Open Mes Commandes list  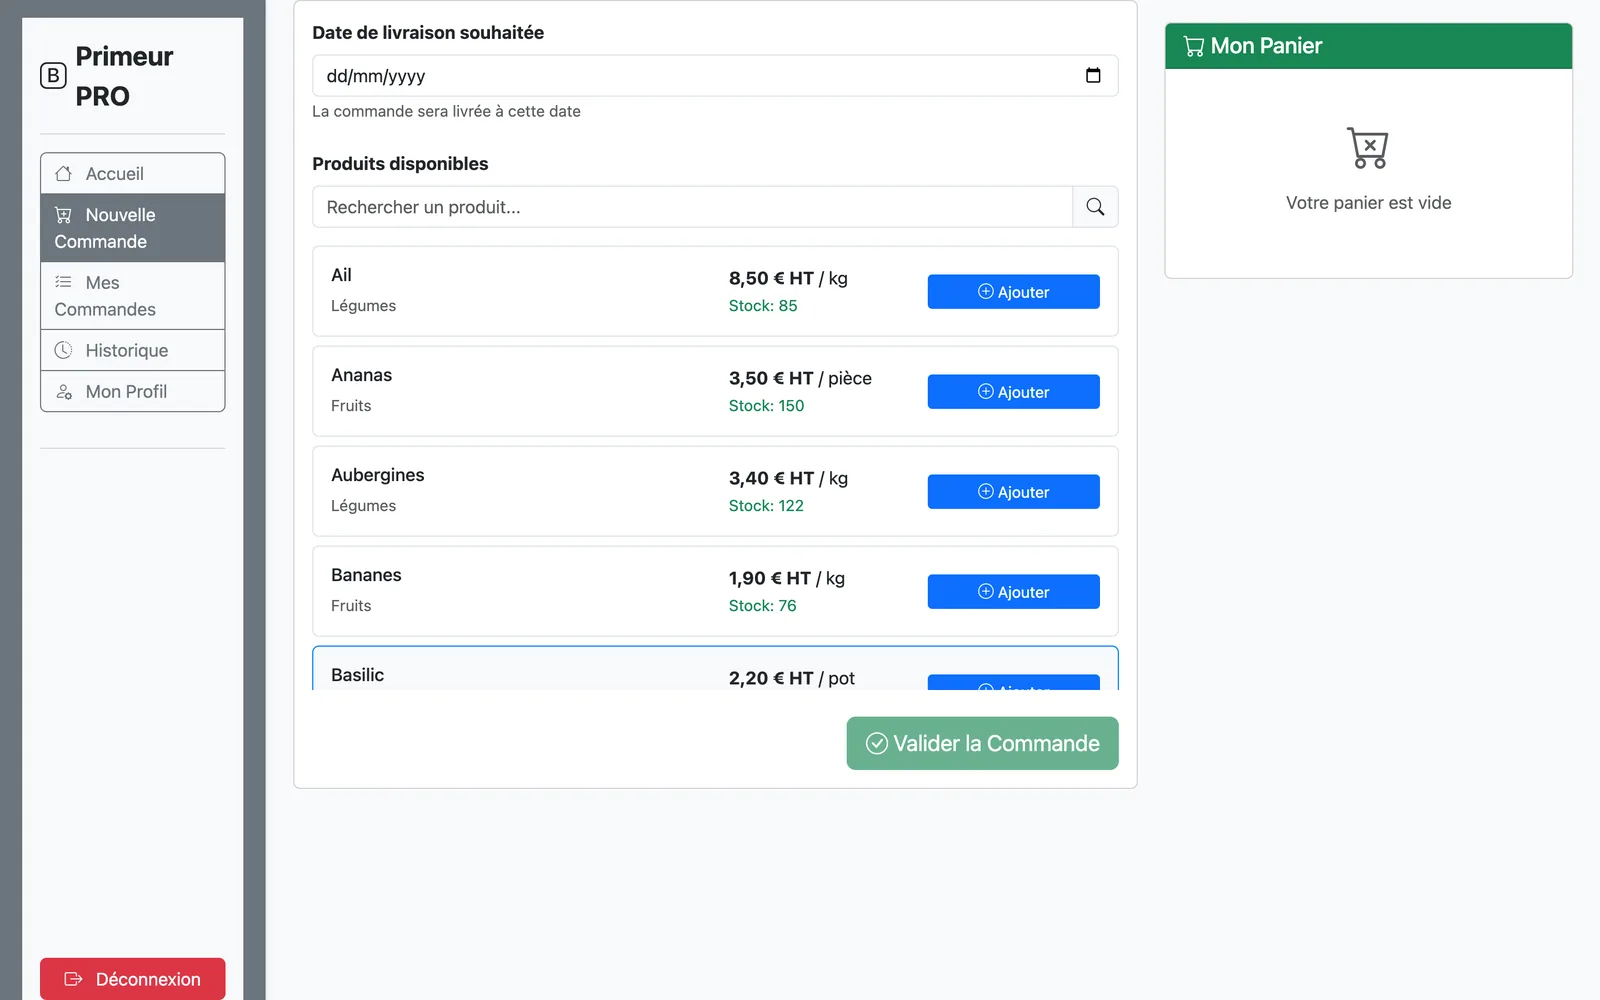132,296
